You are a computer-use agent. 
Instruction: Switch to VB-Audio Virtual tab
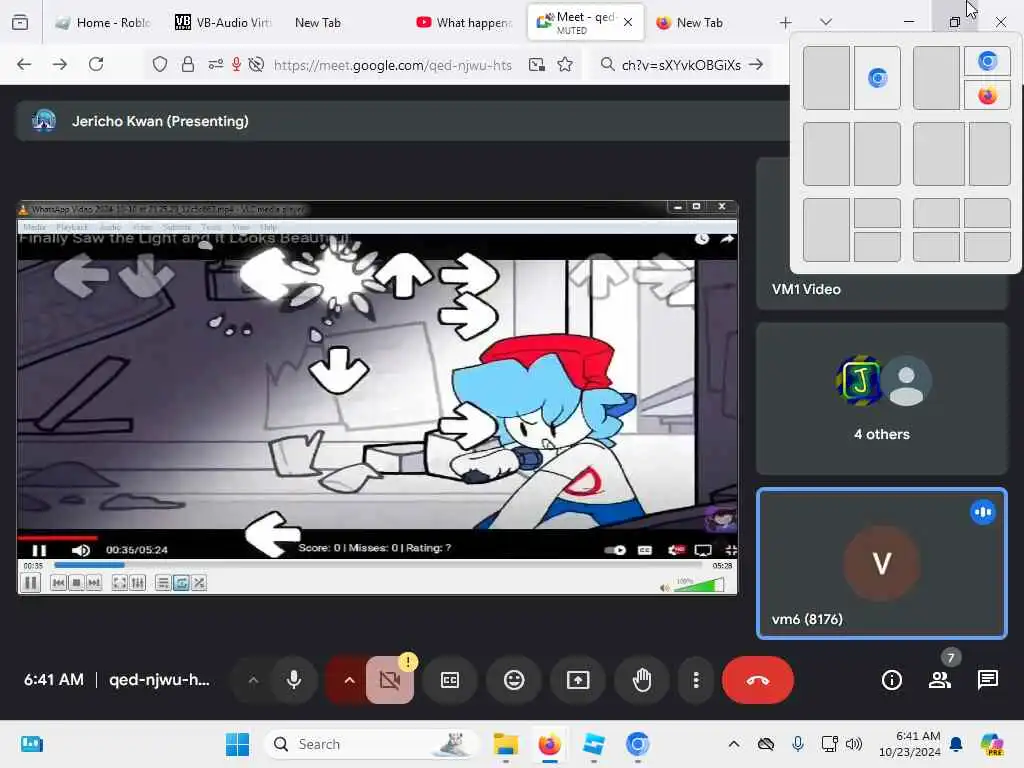tap(223, 23)
